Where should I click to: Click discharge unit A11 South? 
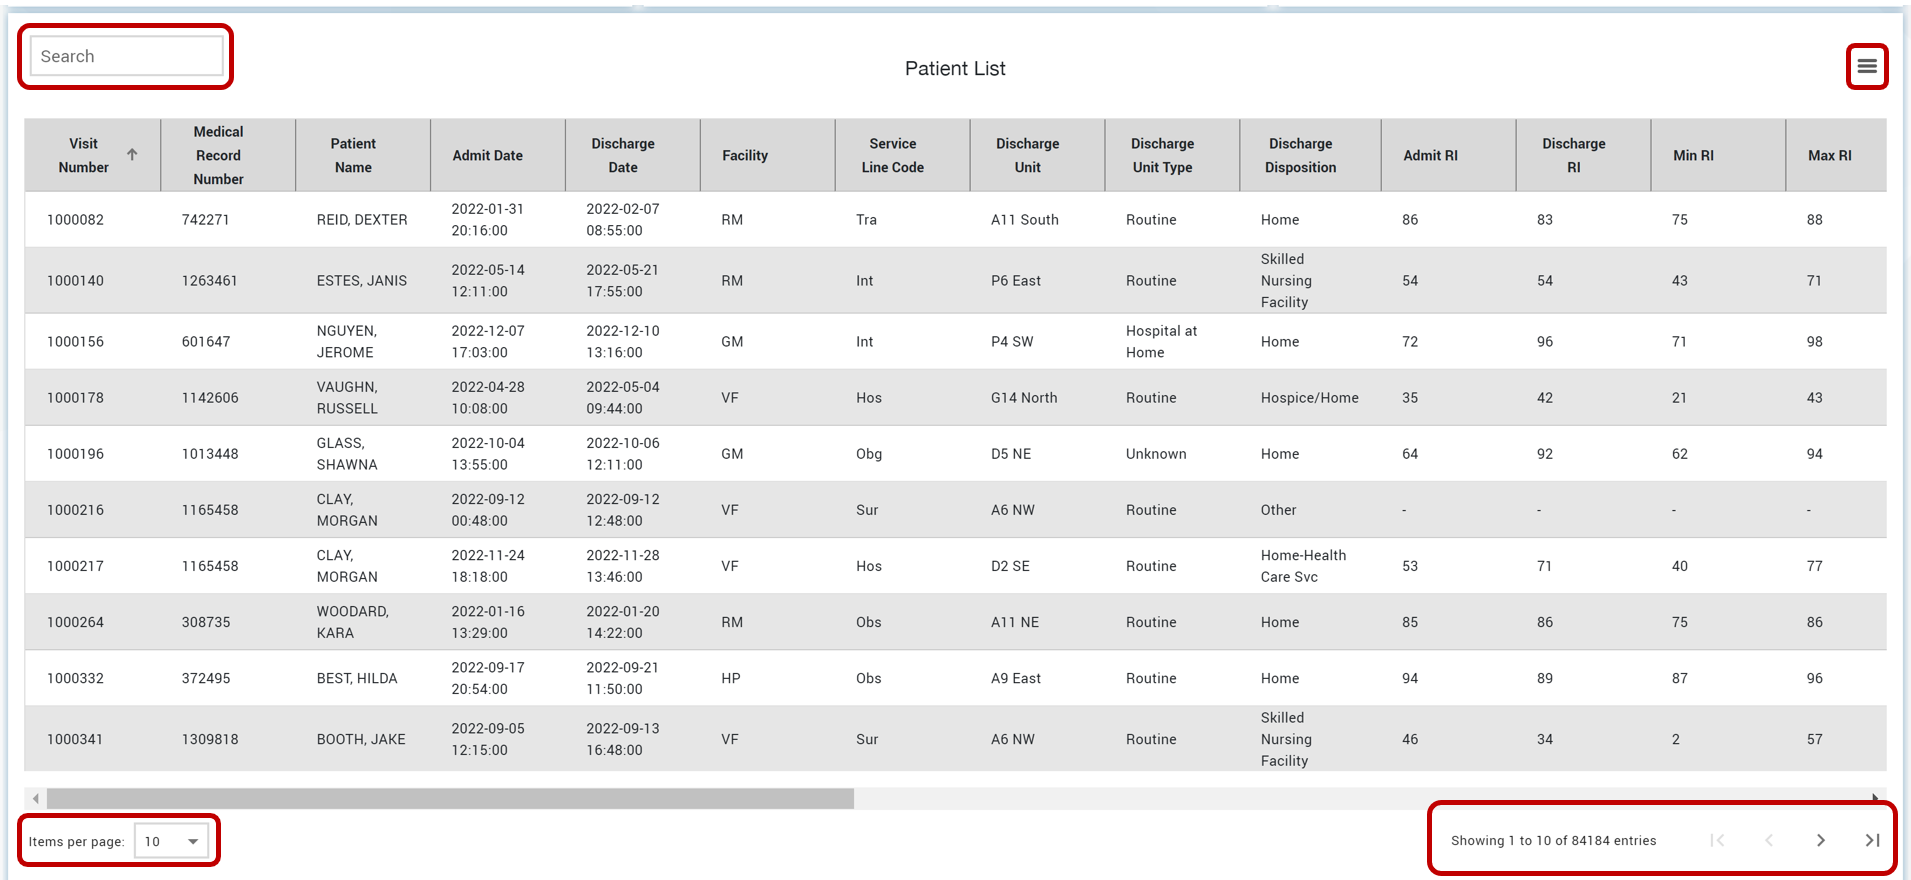1025,220
